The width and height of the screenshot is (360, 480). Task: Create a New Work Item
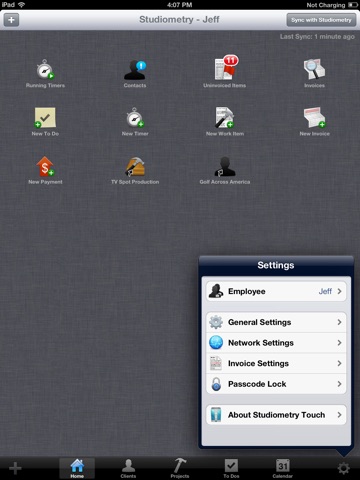point(225,118)
